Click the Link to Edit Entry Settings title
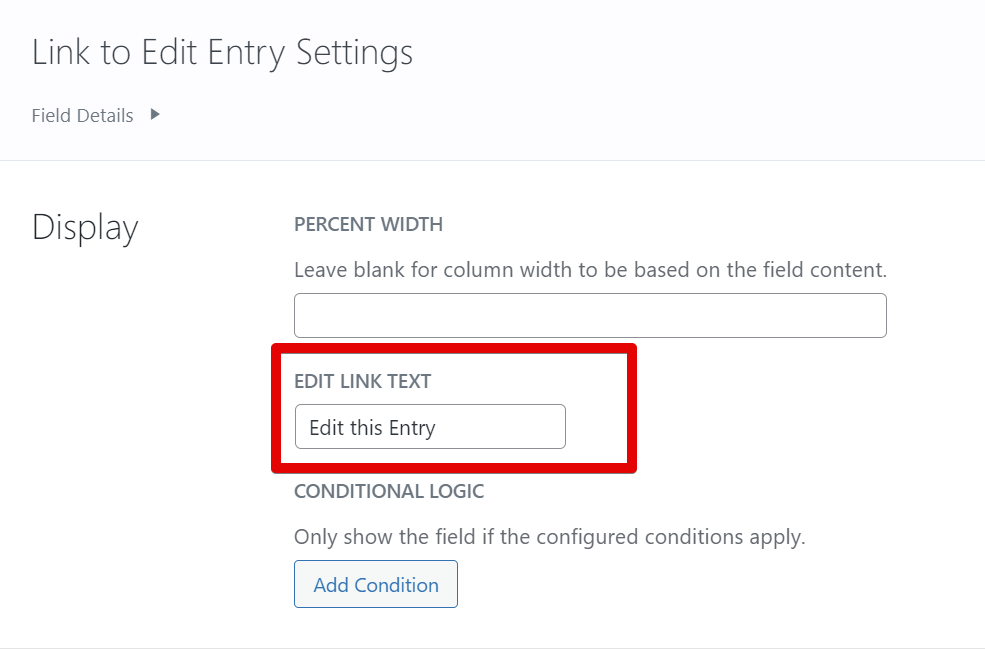 pos(222,52)
